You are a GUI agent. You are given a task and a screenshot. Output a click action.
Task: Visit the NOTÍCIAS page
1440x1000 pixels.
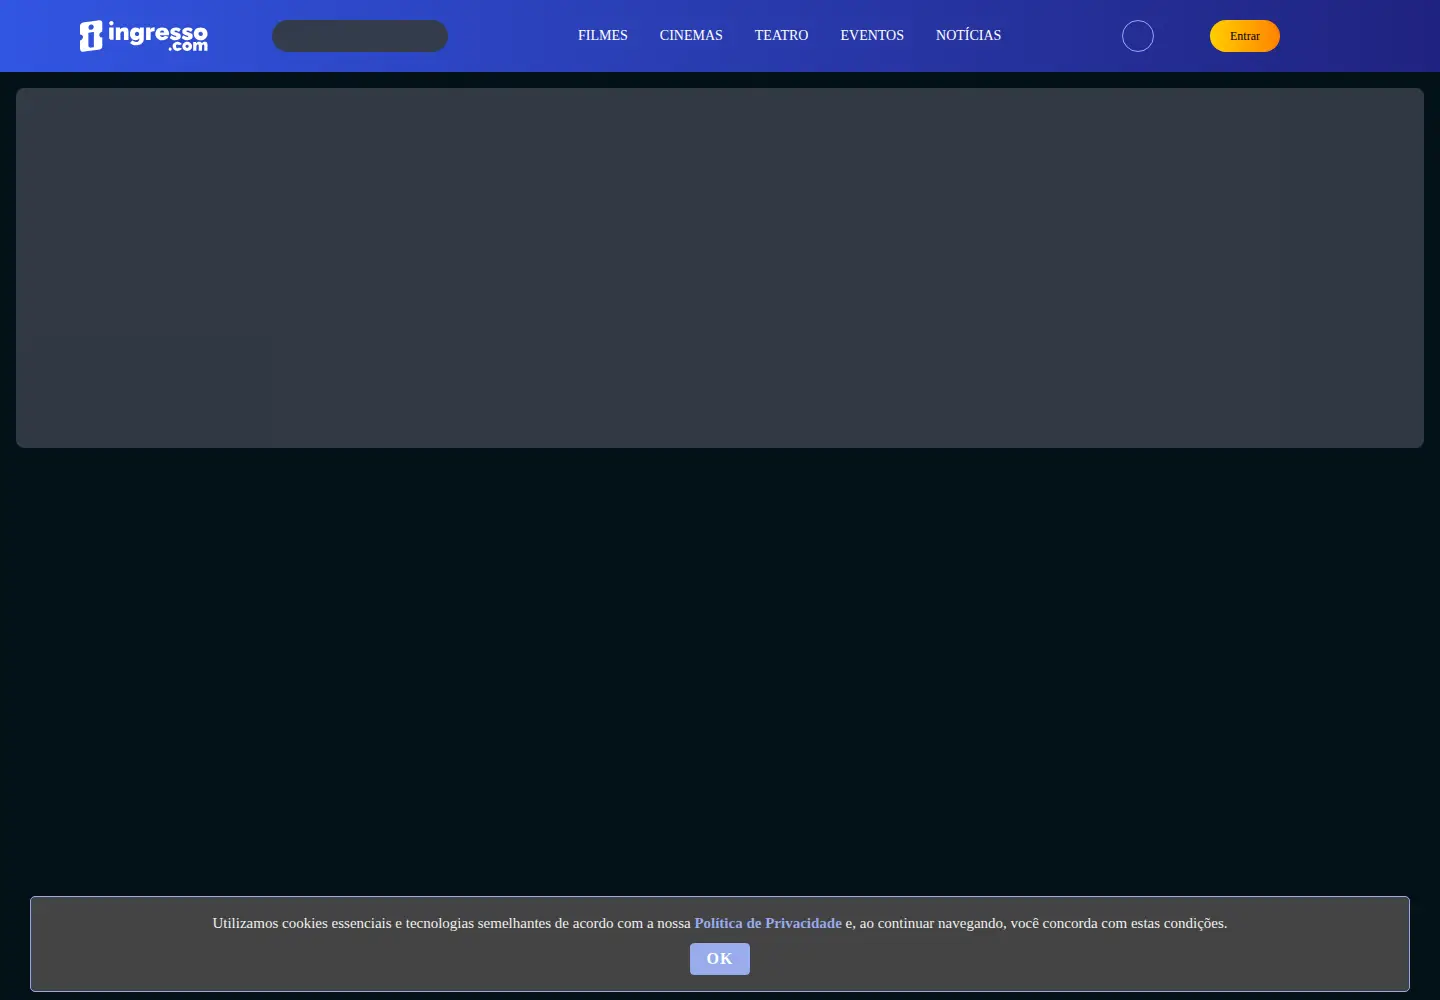[968, 35]
